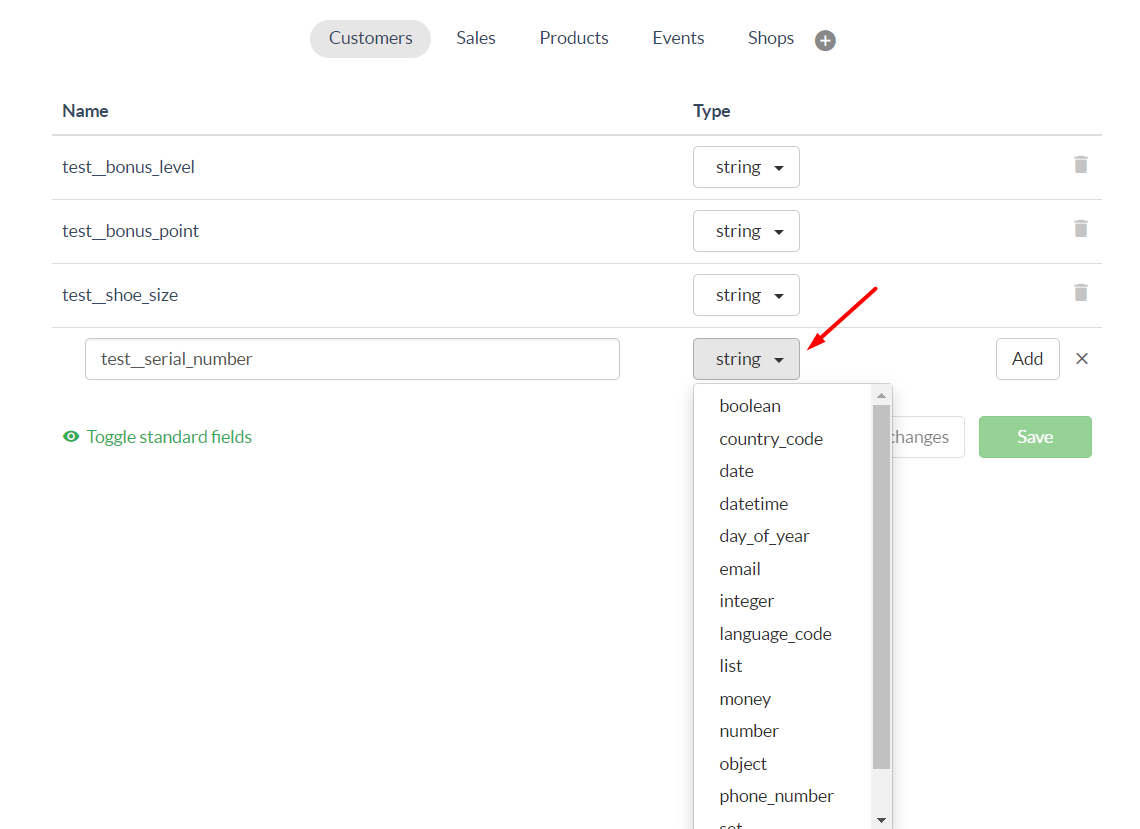Viewport: 1140px width, 829px height.
Task: Click the dropdown list scrollbar thumb
Action: pyautogui.click(x=881, y=587)
